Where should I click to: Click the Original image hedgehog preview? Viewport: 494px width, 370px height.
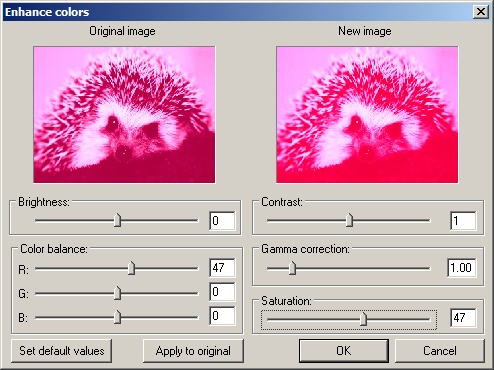pyautogui.click(x=124, y=115)
